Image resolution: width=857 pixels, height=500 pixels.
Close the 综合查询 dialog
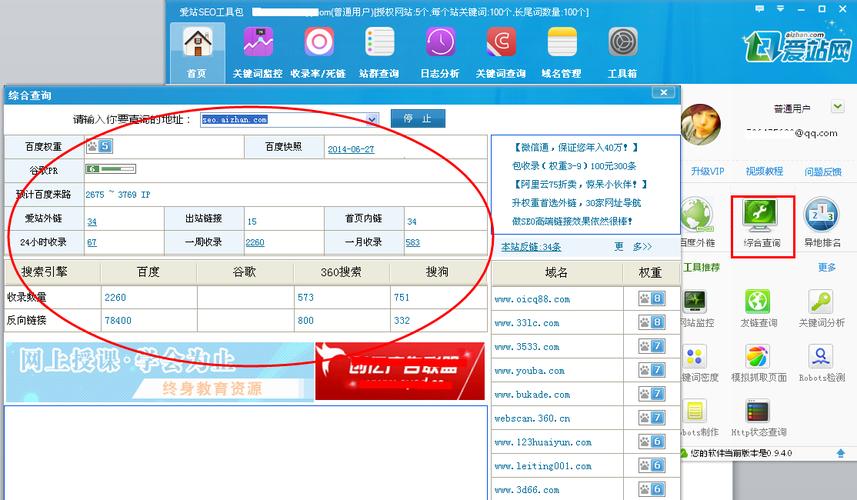pyautogui.click(x=664, y=93)
